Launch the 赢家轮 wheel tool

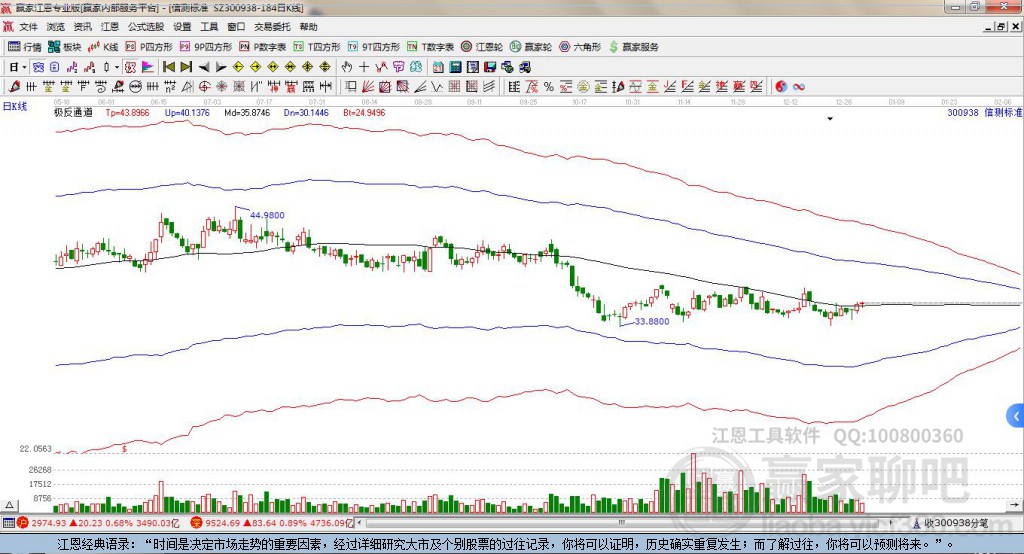531,46
